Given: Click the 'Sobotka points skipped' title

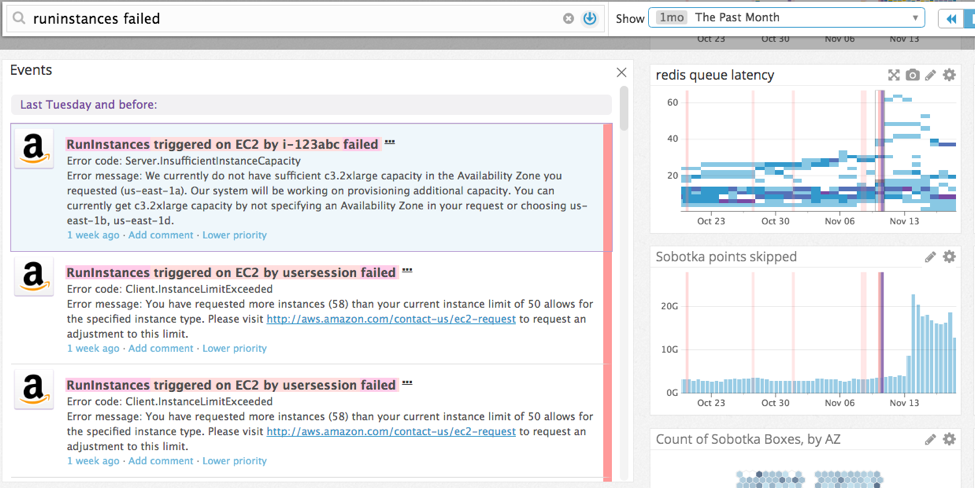Looking at the screenshot, I should tap(726, 257).
